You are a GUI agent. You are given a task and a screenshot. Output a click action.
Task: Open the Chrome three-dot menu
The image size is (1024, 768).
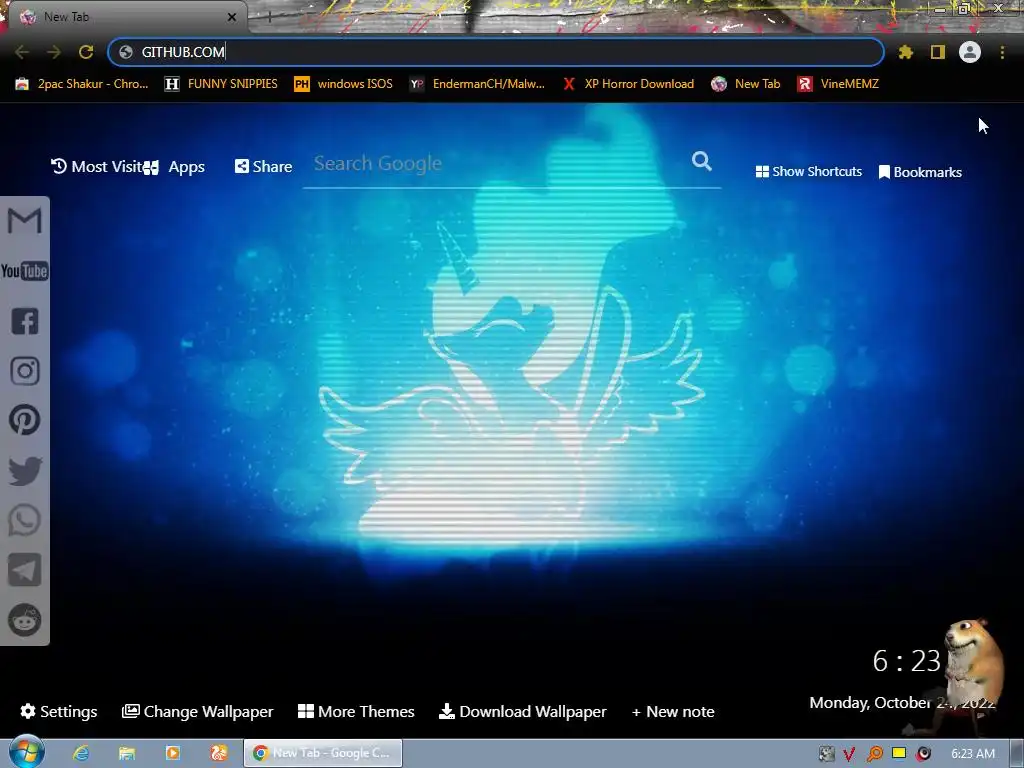click(x=1002, y=52)
